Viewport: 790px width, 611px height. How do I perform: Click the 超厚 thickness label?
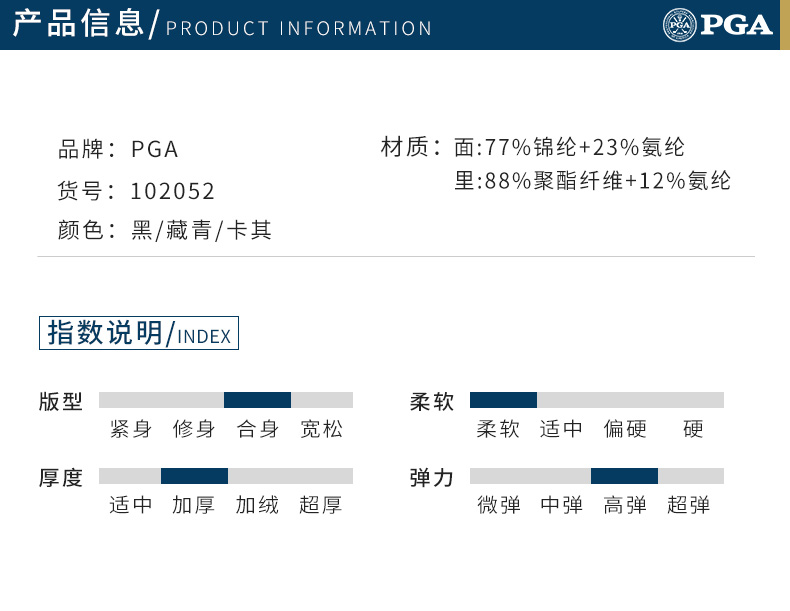(320, 505)
